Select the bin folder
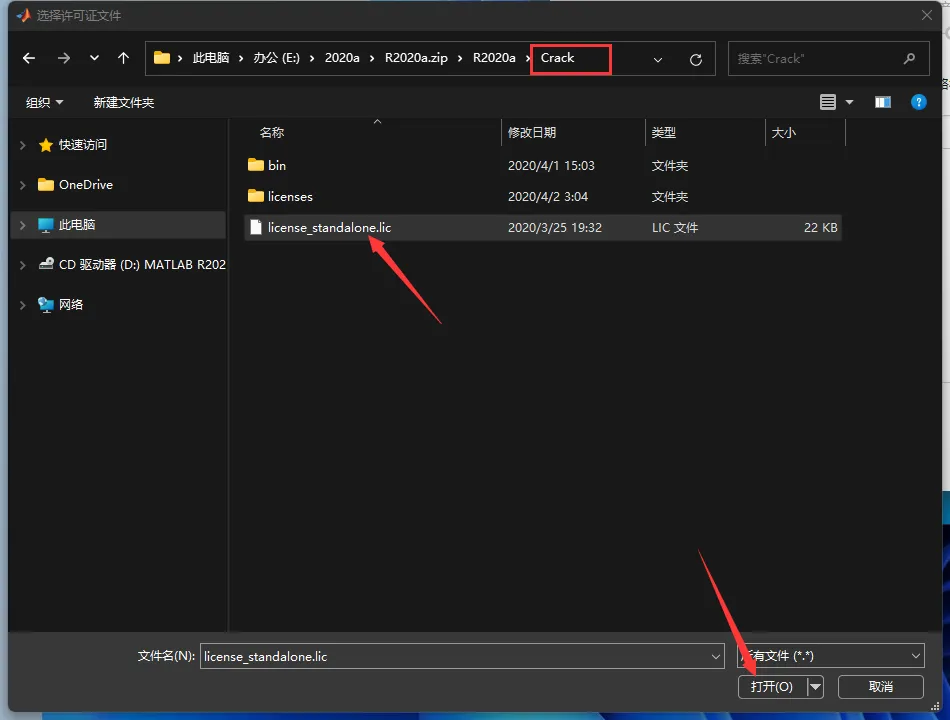The height and width of the screenshot is (720, 950). (x=277, y=165)
